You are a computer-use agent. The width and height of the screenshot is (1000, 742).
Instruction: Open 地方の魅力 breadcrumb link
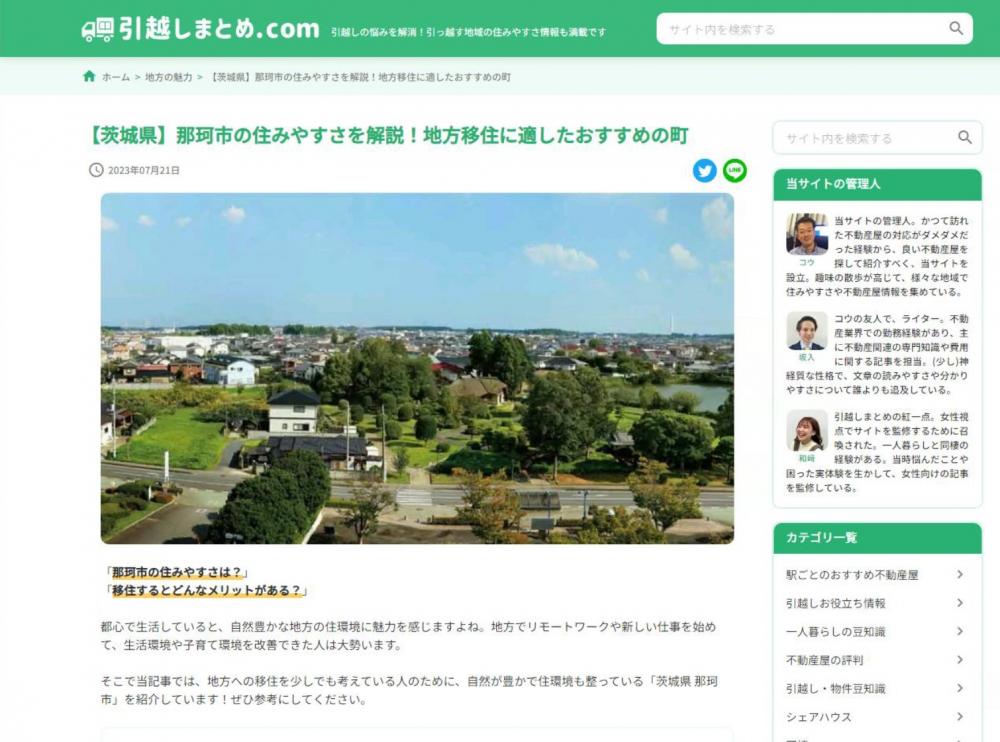tap(168, 77)
